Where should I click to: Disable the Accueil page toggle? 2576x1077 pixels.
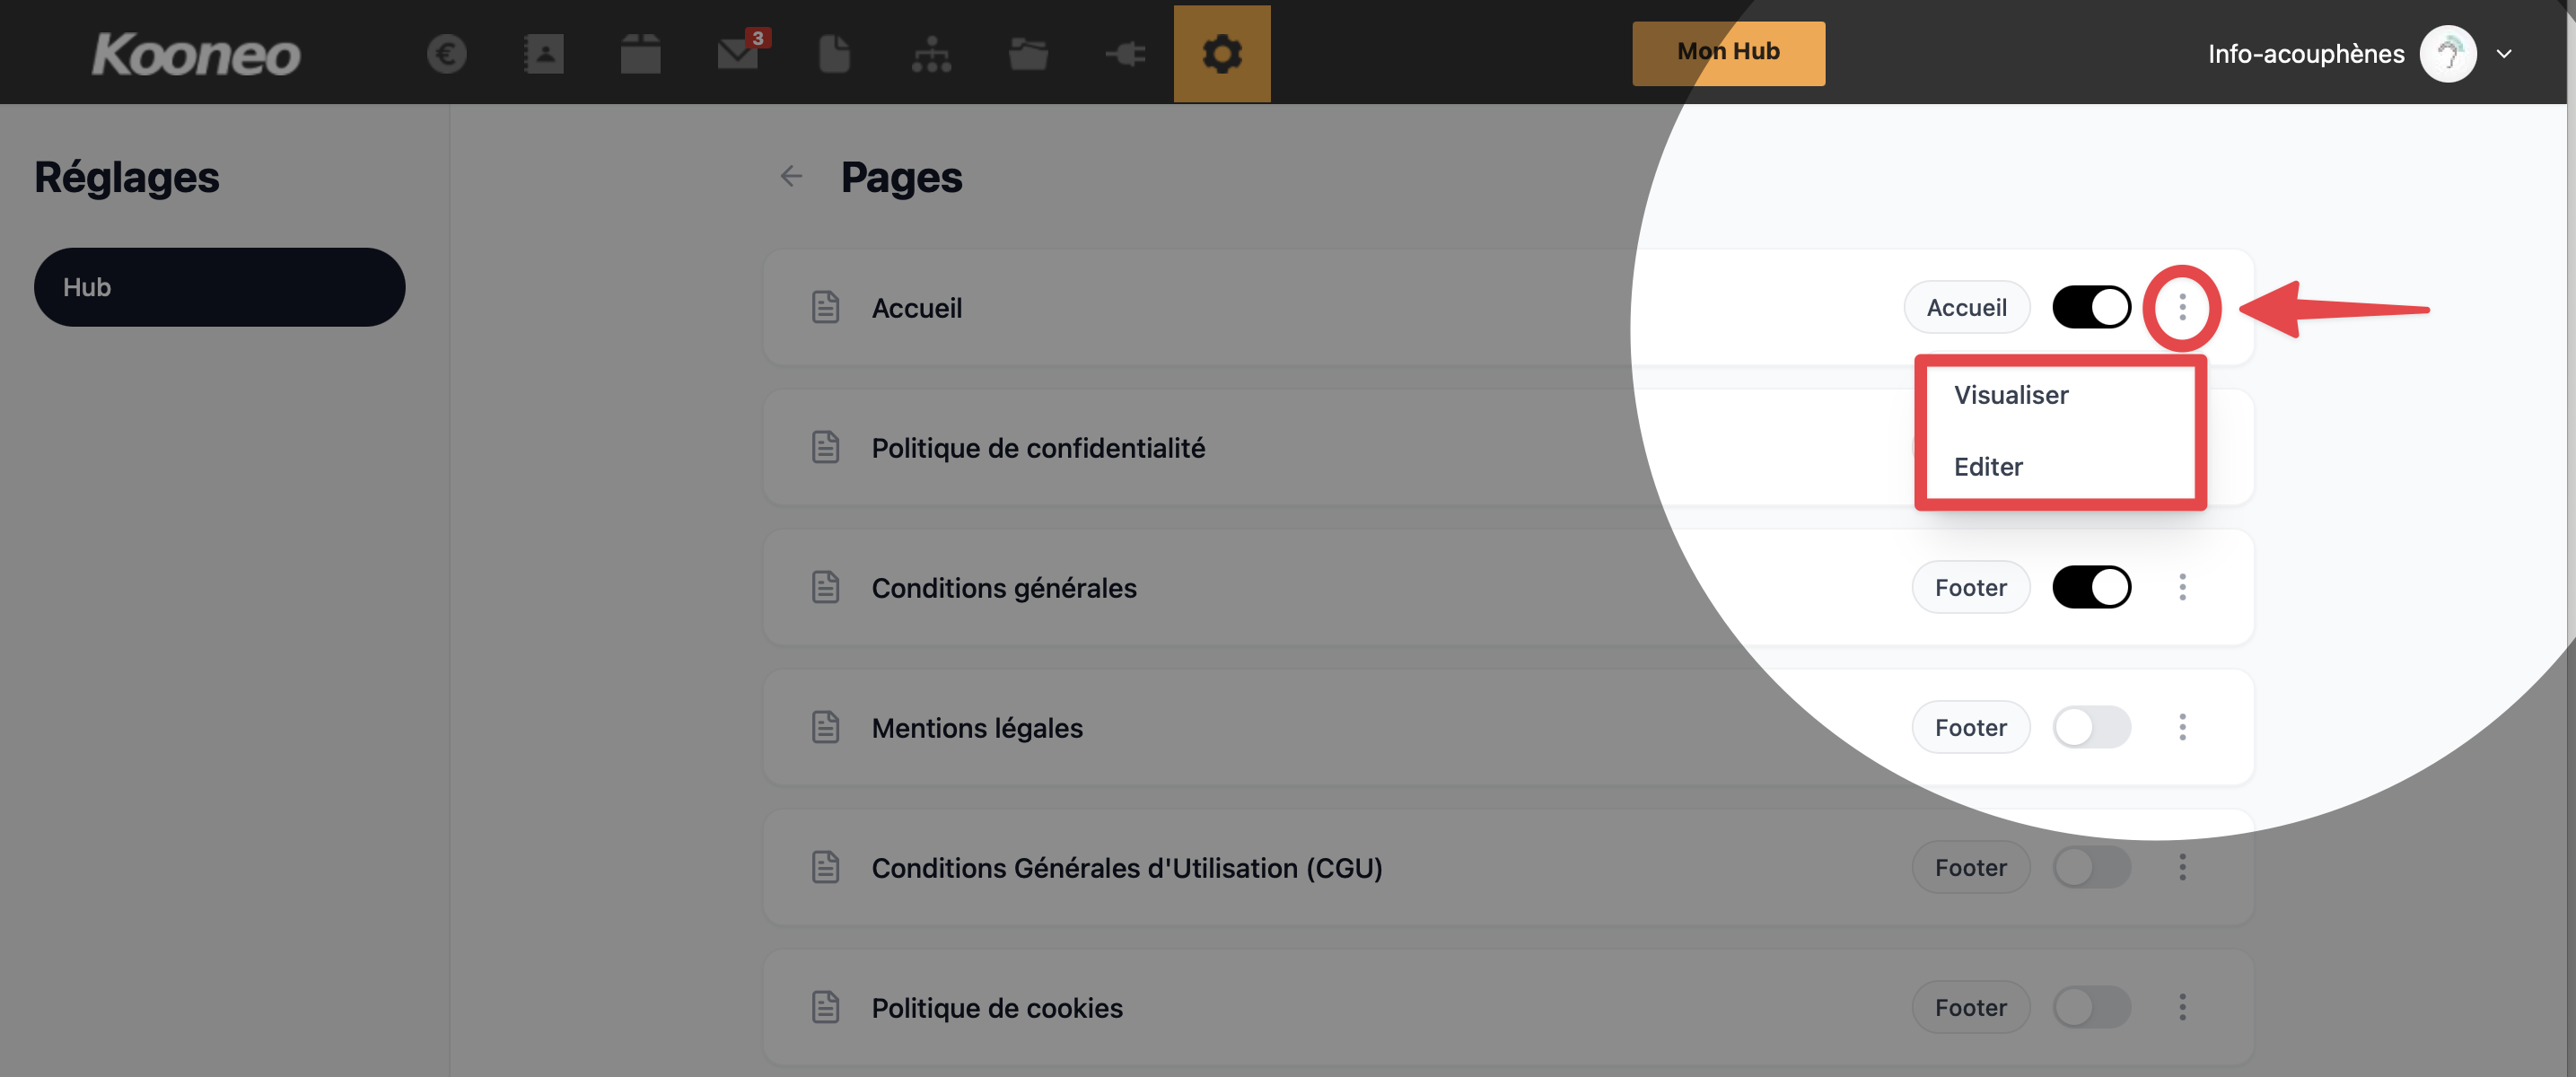(x=2091, y=307)
